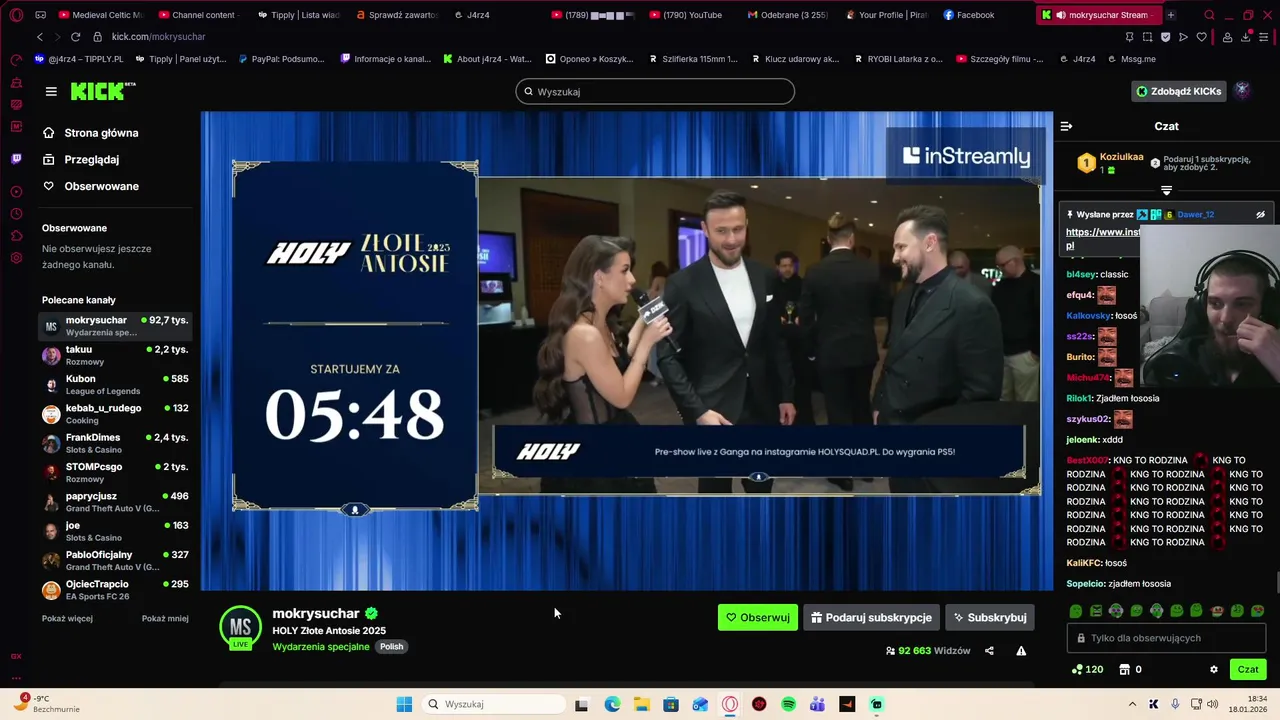Click the heart bookmark icon in the address bar
Image resolution: width=1280 pixels, height=720 pixels.
[1201, 37]
